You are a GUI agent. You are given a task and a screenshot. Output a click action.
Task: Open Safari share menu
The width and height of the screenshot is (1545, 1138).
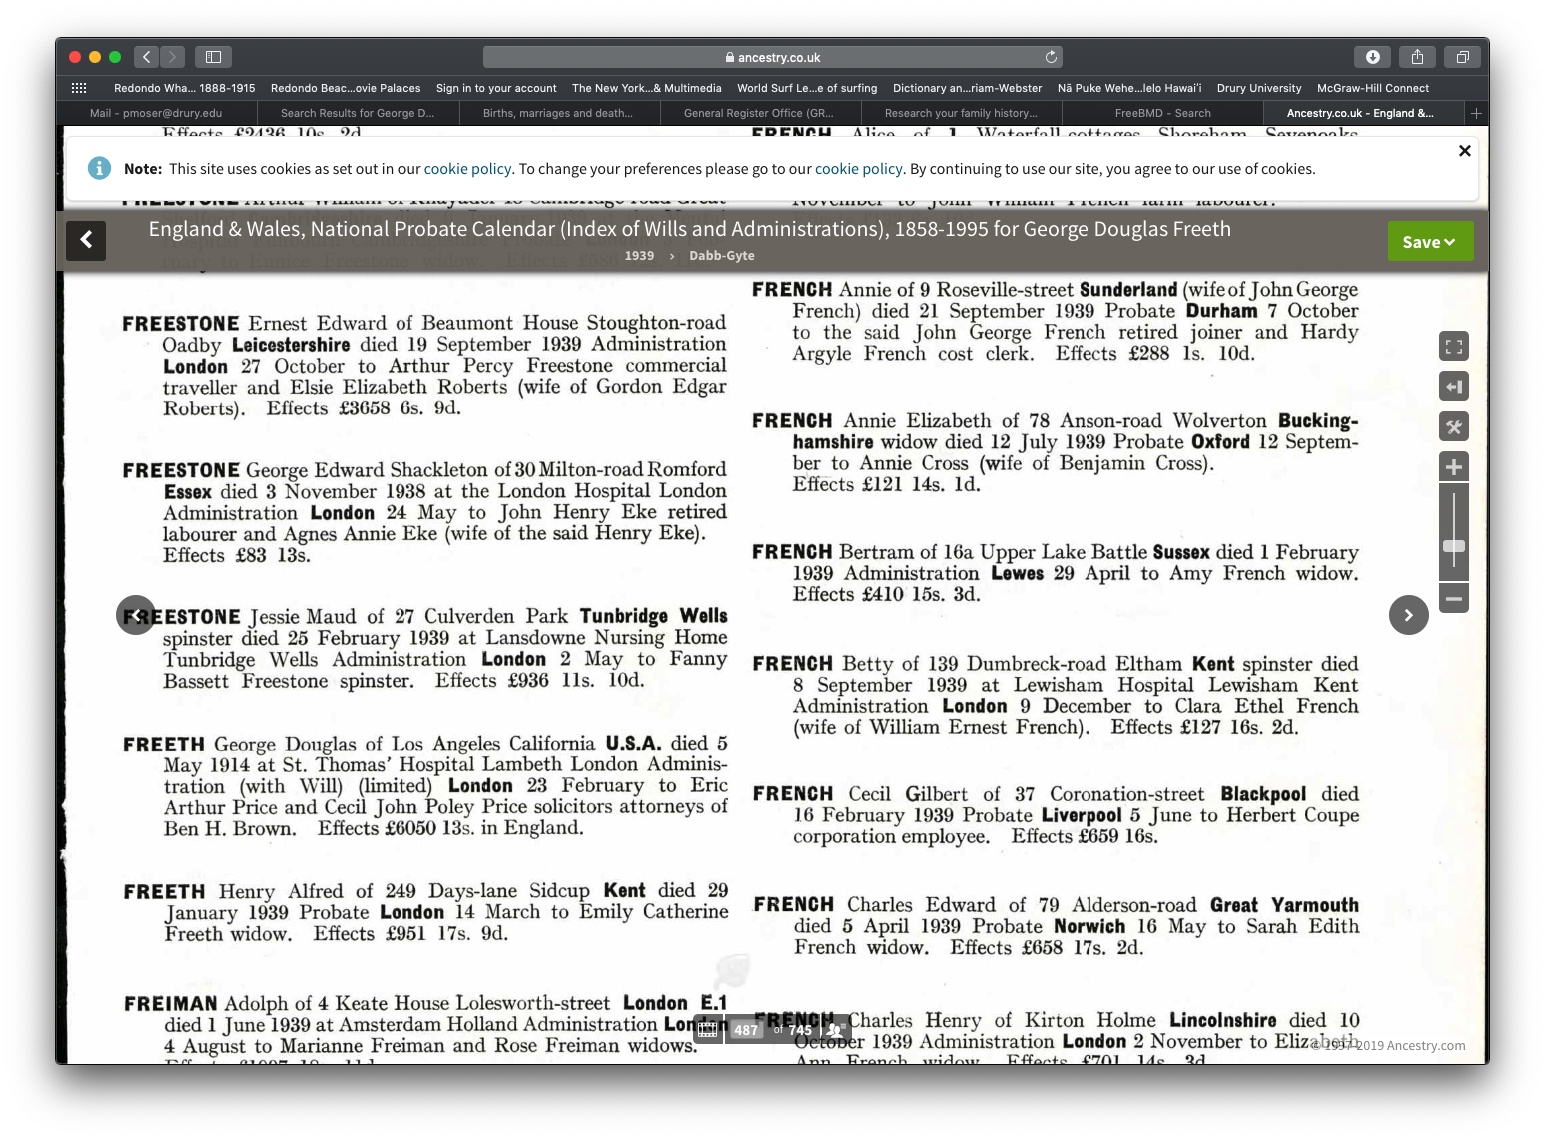(1417, 57)
